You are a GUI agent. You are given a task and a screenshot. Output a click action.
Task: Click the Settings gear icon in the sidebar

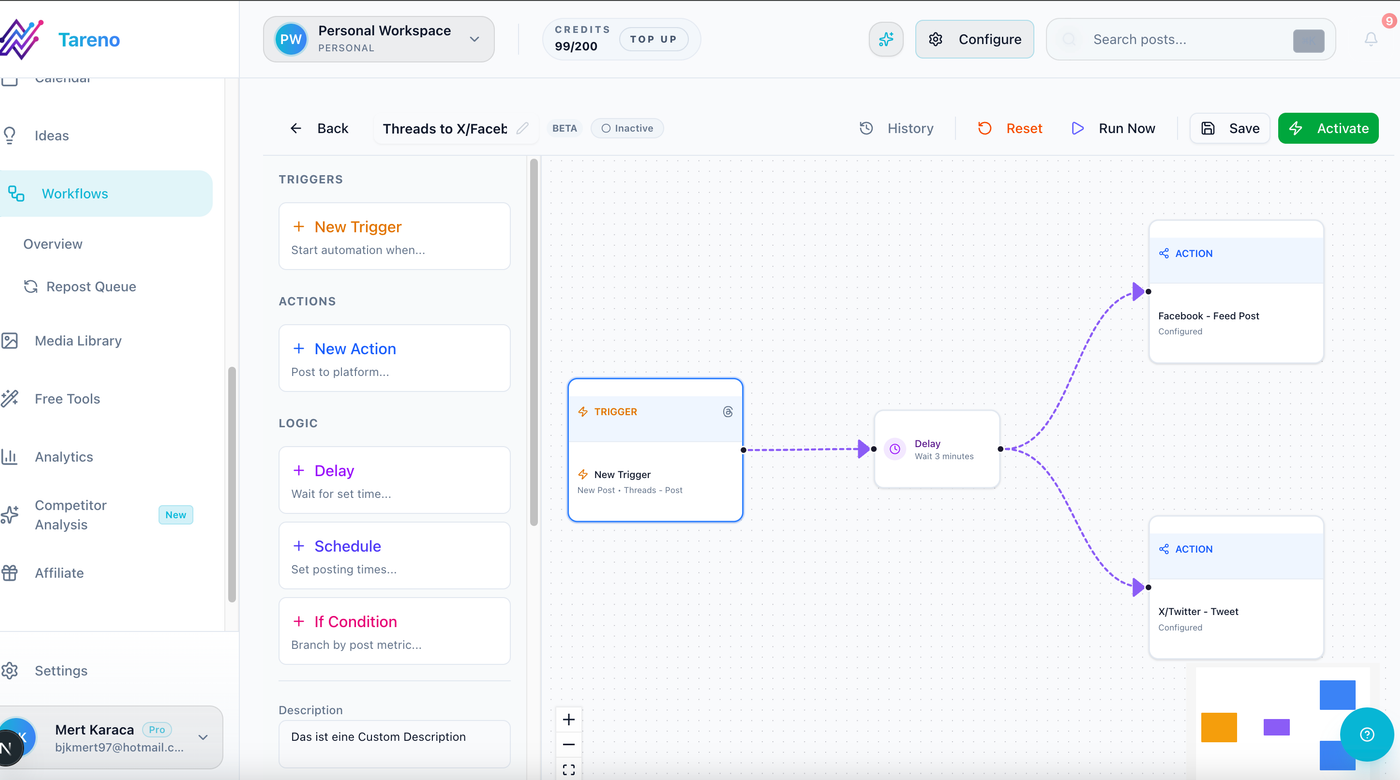[10, 671]
